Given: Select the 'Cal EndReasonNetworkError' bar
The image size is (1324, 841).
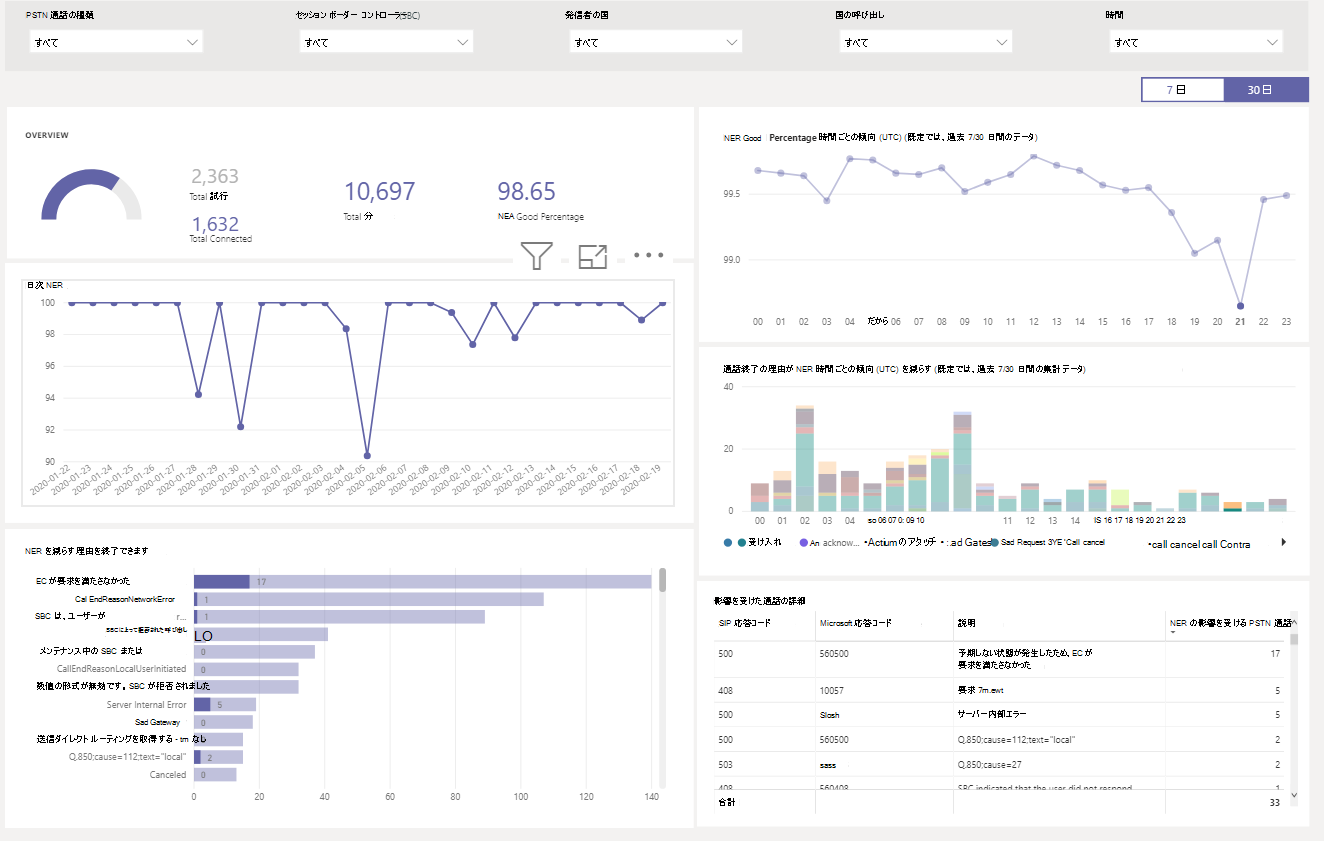Looking at the screenshot, I should [368, 599].
